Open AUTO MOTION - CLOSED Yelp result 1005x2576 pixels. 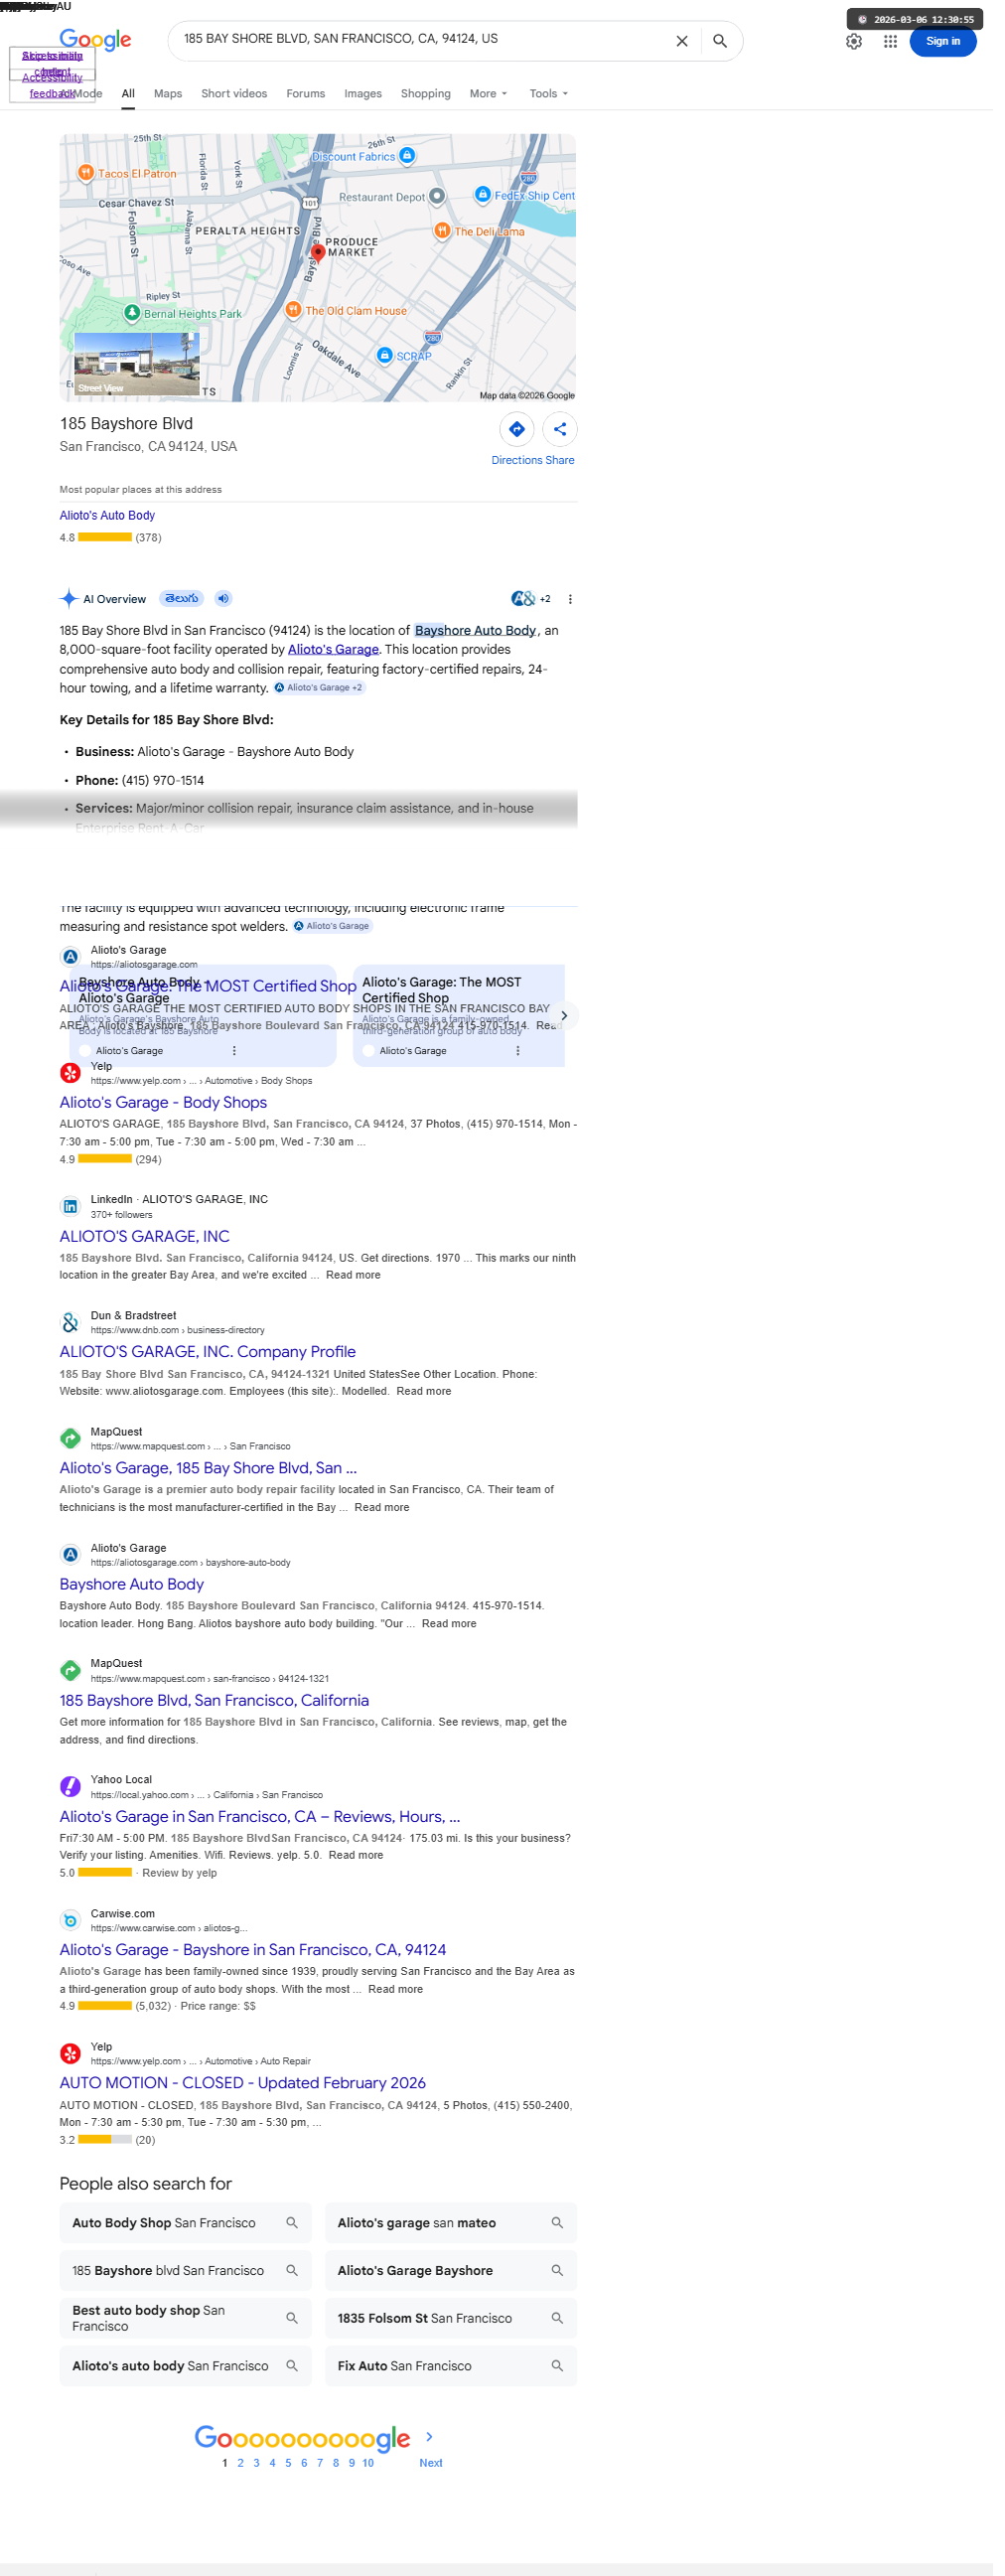tap(243, 2082)
